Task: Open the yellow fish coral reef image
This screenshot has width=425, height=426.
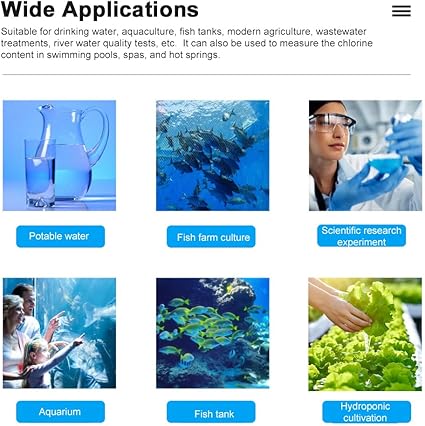Action: [212, 333]
